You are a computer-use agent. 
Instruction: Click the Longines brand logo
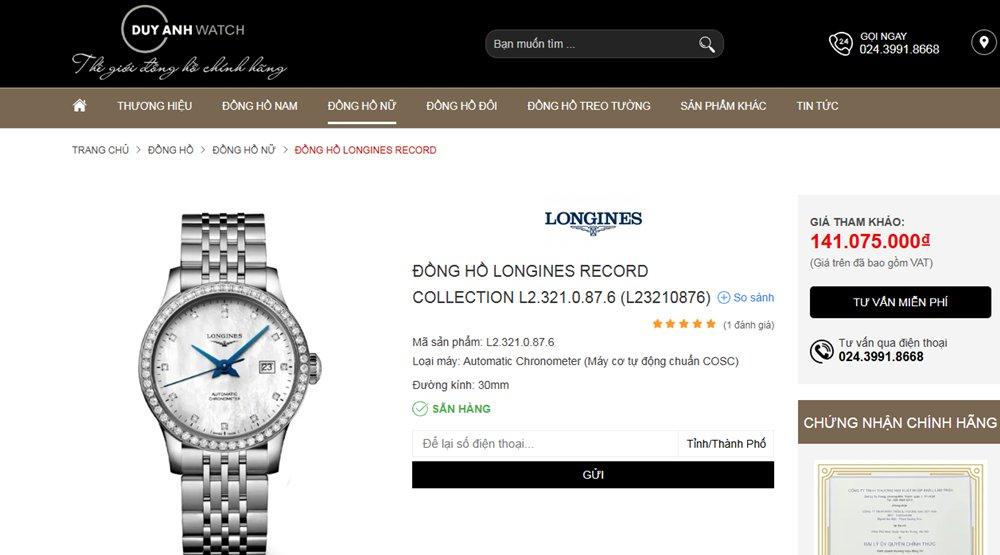coord(593,223)
